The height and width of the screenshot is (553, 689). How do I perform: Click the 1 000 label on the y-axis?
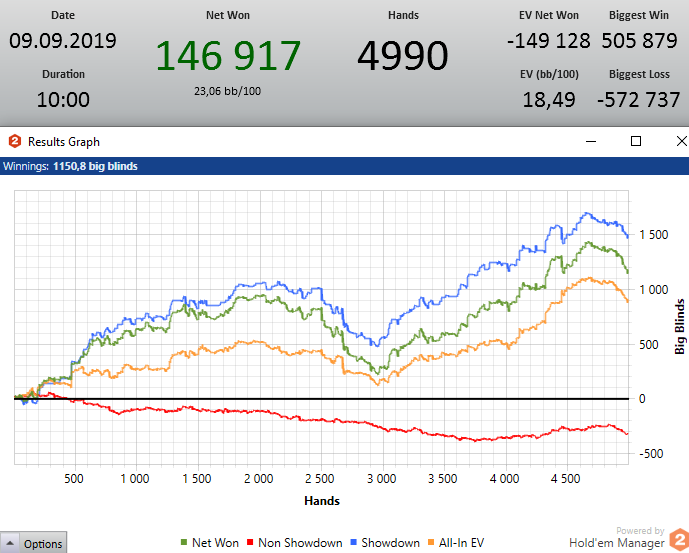(x=653, y=290)
